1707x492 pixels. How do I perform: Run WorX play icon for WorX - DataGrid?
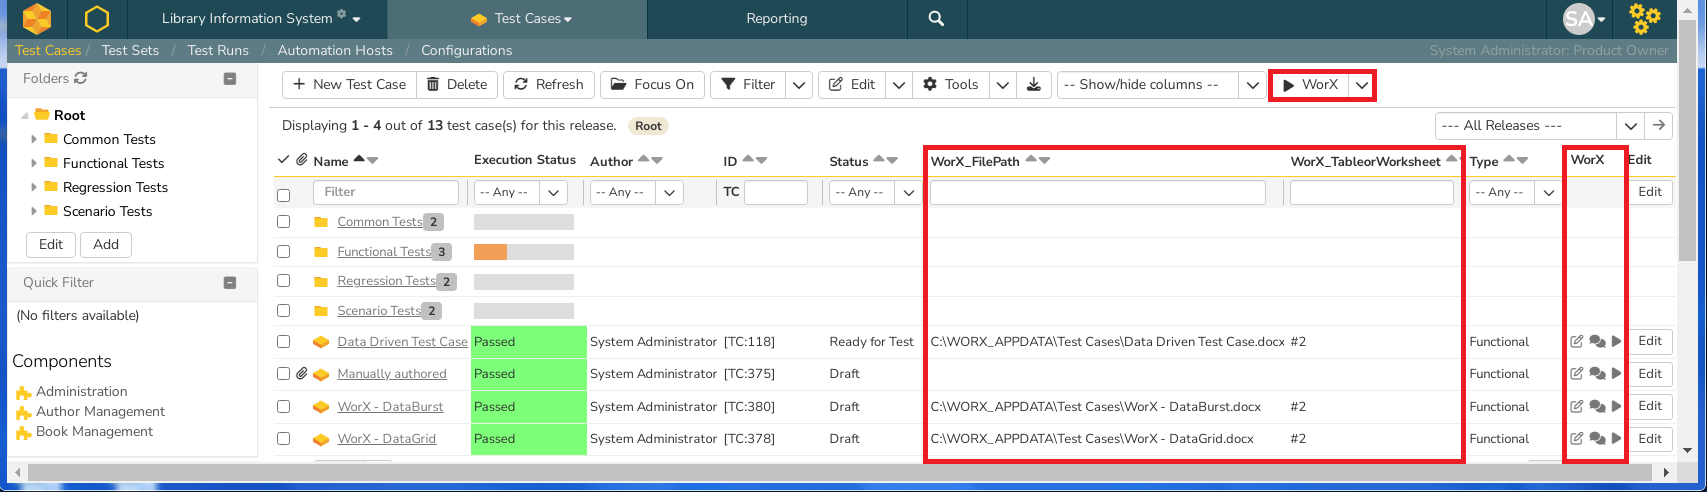tap(1616, 439)
